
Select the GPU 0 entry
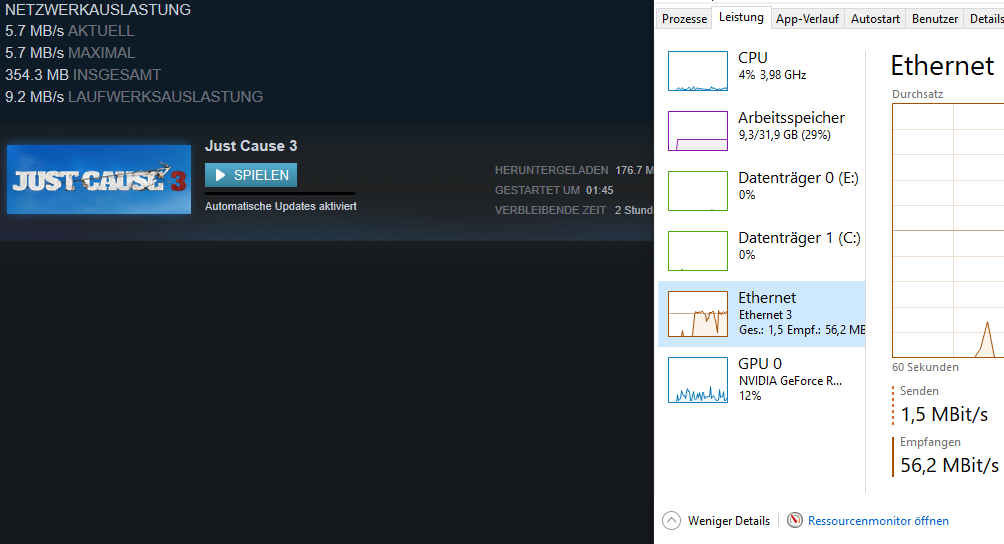pyautogui.click(x=761, y=380)
